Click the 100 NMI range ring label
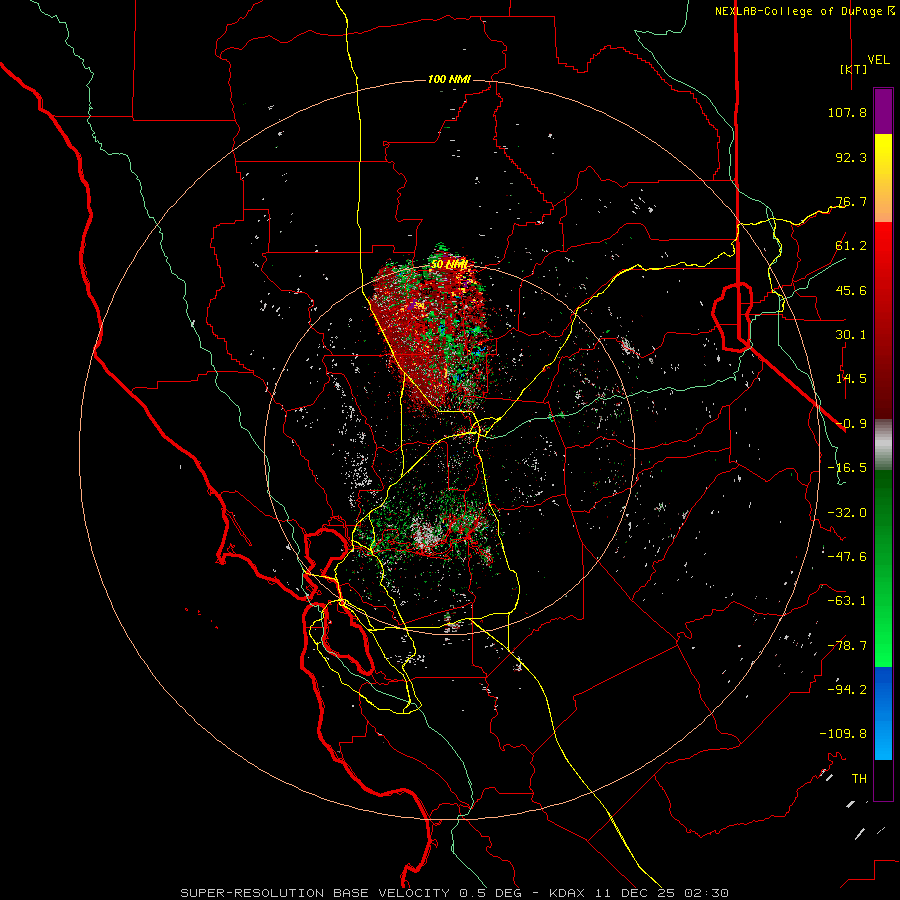 tap(449, 79)
